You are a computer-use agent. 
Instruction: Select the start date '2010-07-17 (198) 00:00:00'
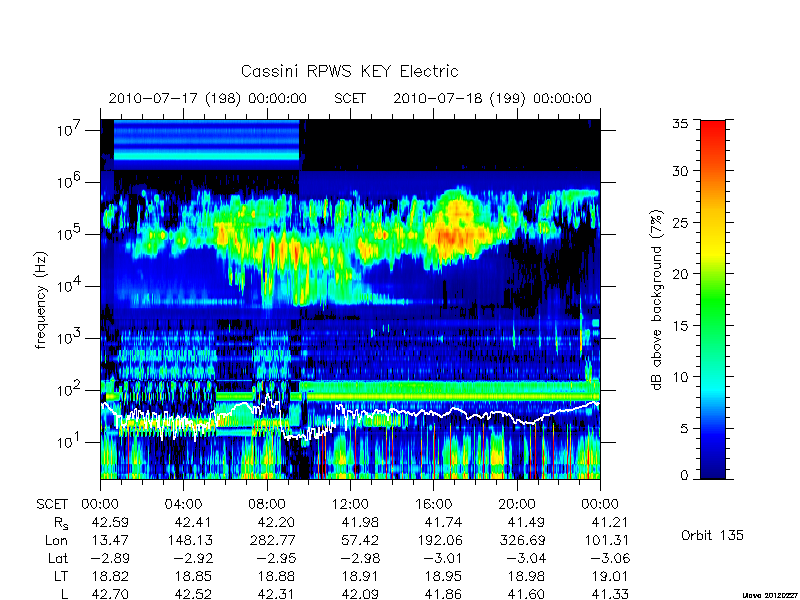click(208, 98)
